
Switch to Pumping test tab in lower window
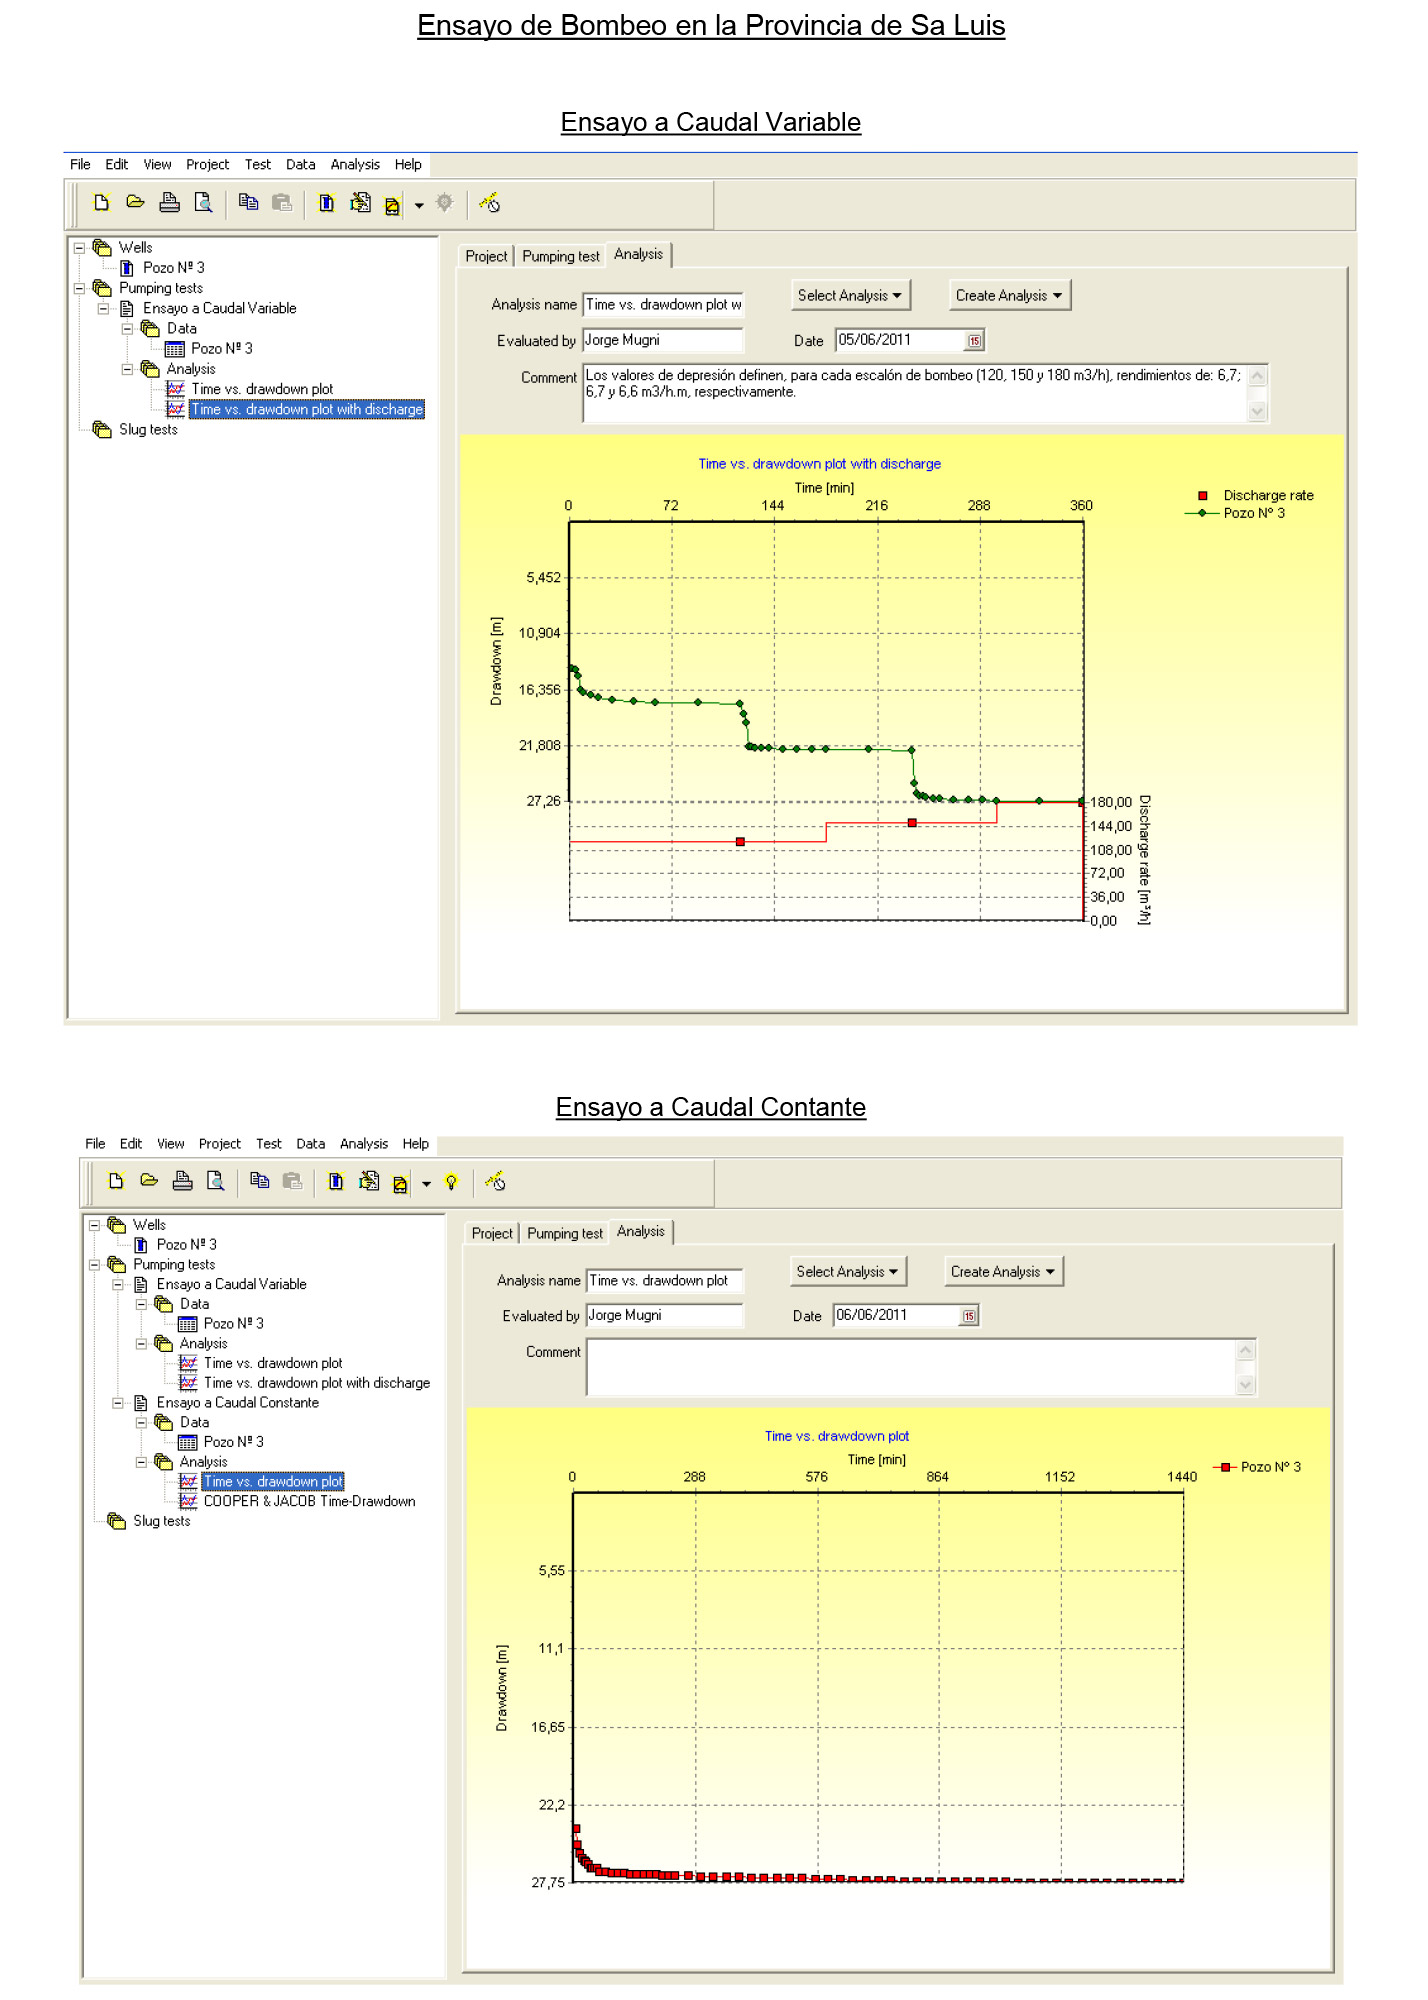click(x=565, y=1233)
